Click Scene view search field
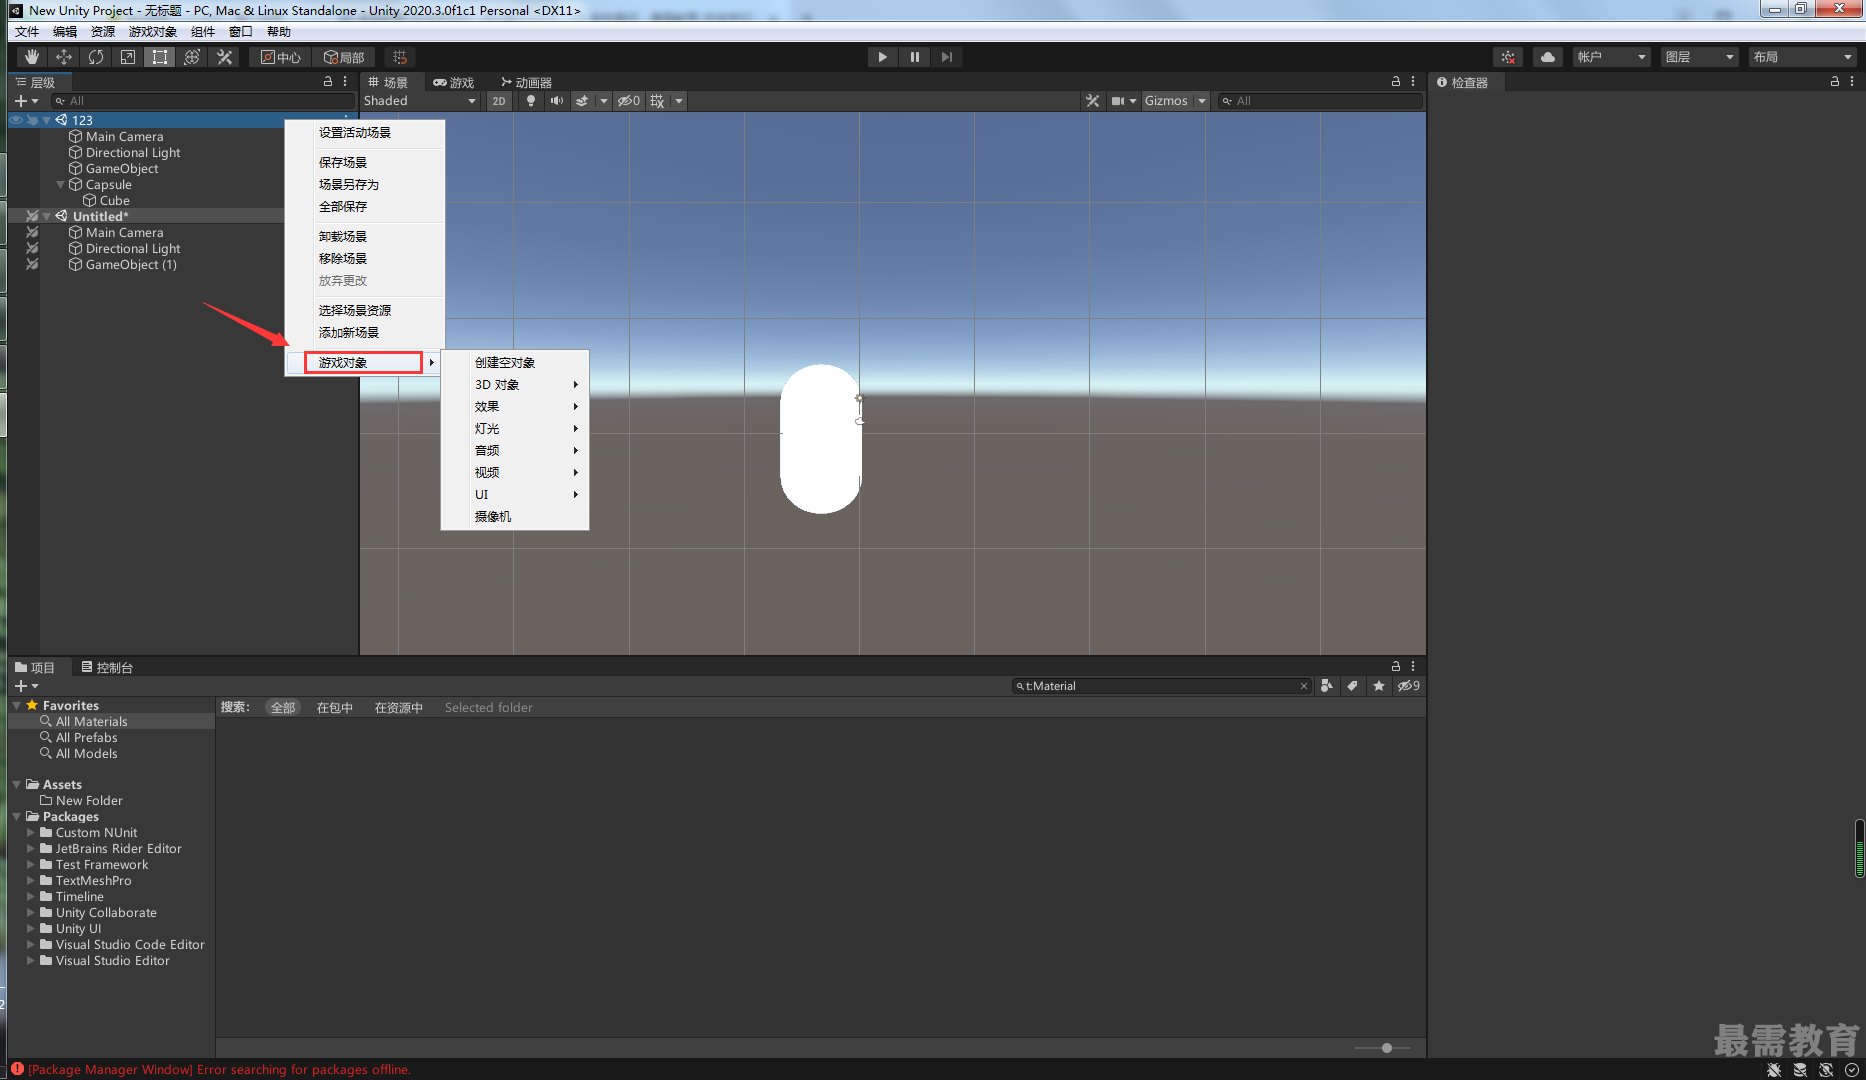The width and height of the screenshot is (1866, 1080). pyautogui.click(x=1320, y=101)
